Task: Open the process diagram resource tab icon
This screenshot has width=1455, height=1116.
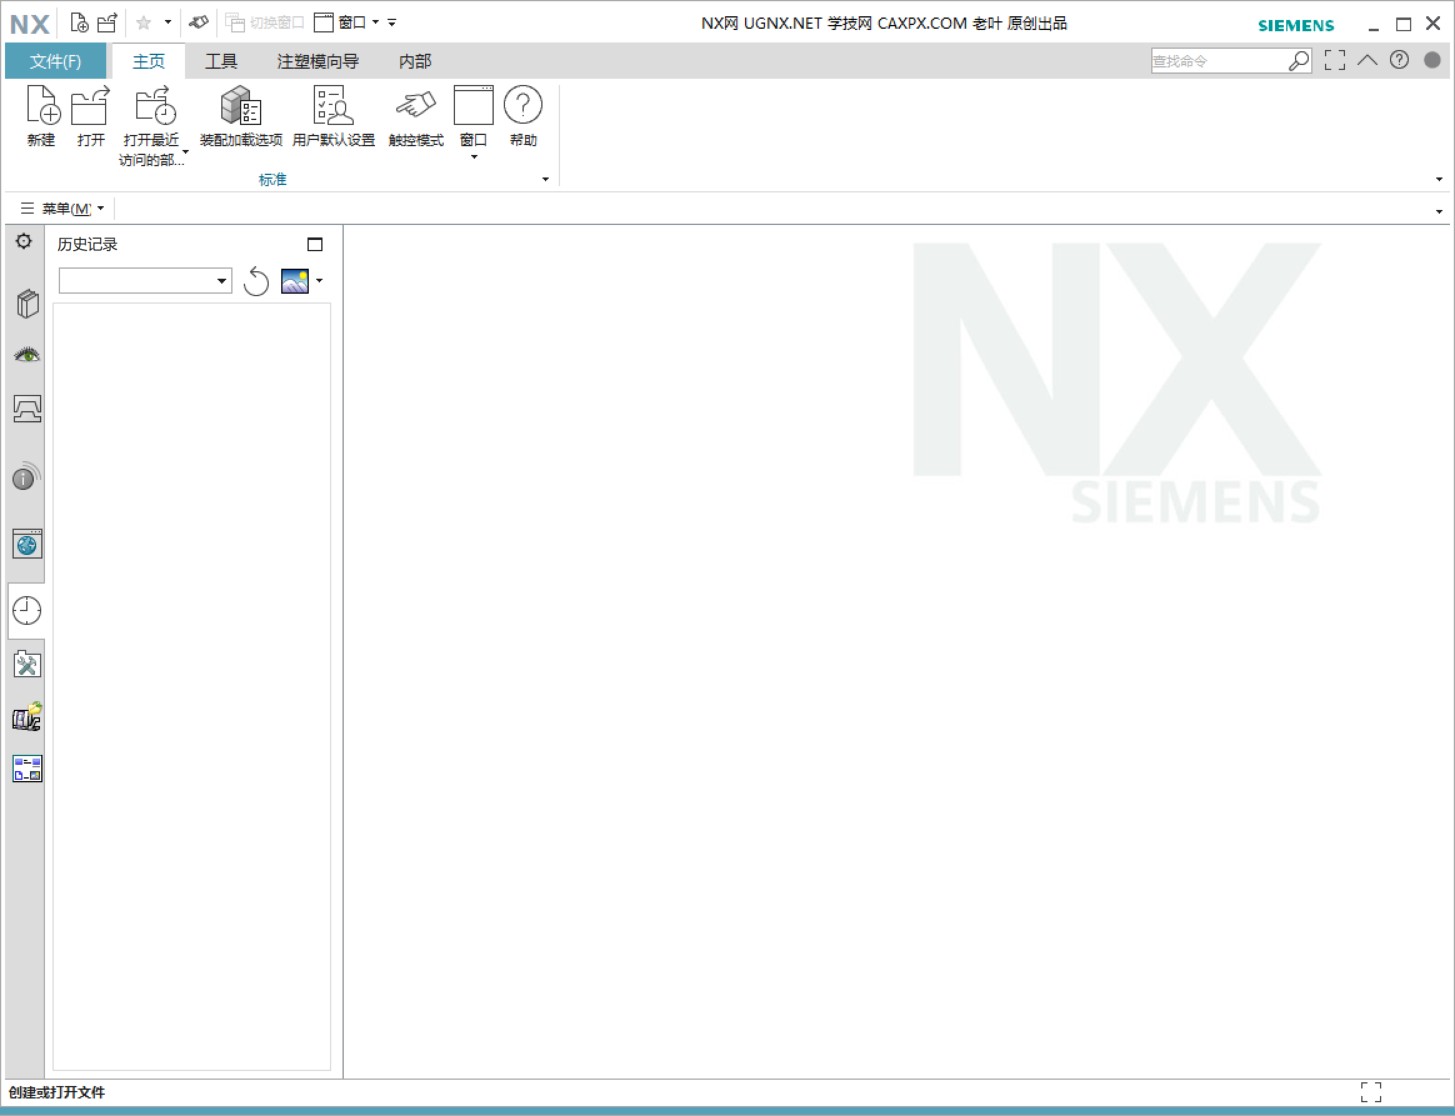Action: click(x=27, y=769)
